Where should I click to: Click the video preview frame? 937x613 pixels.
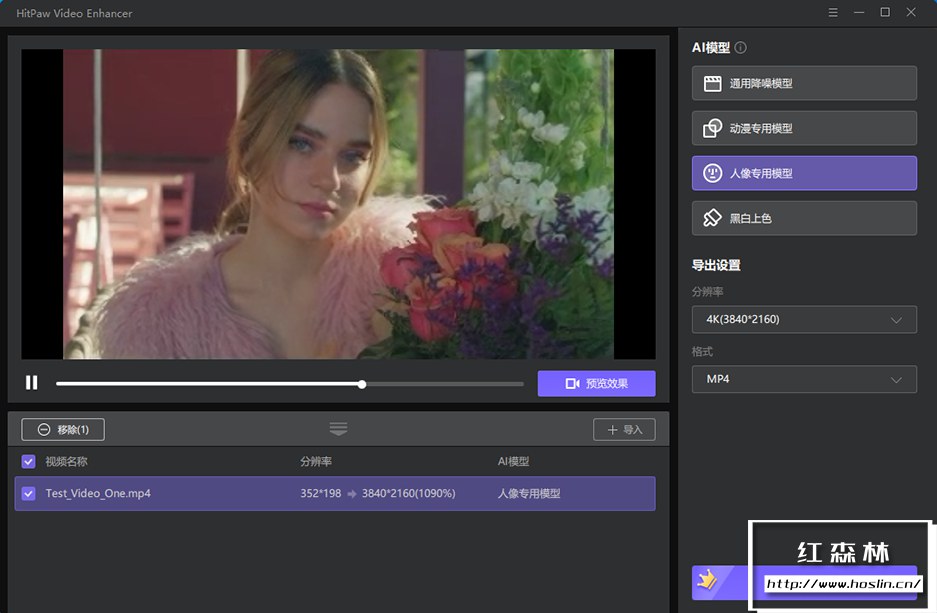click(x=338, y=204)
